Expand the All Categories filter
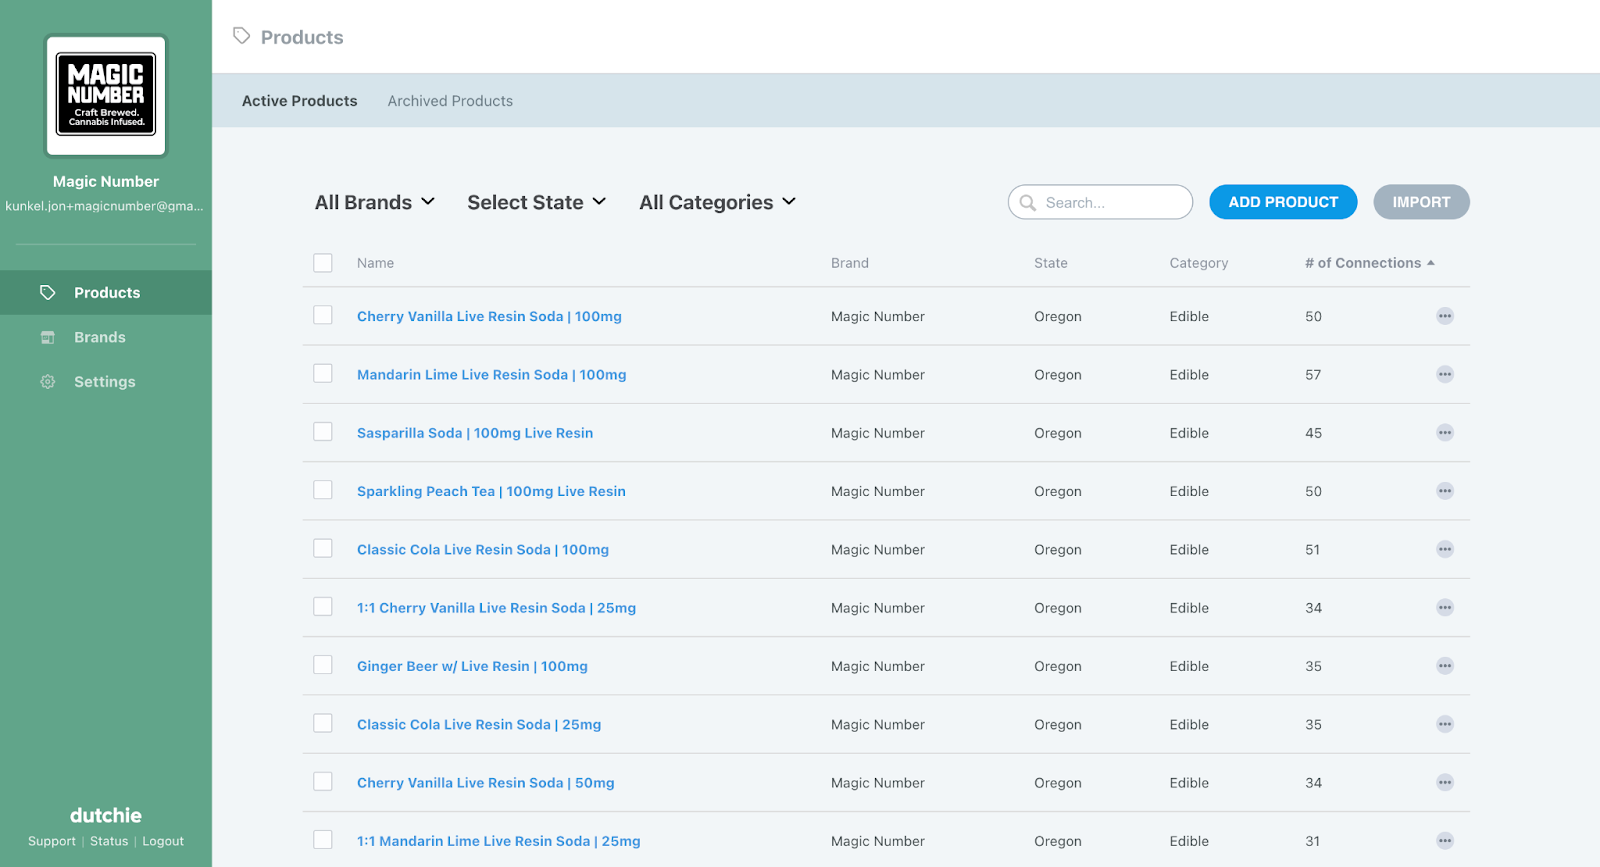The image size is (1600, 867). [x=718, y=202]
